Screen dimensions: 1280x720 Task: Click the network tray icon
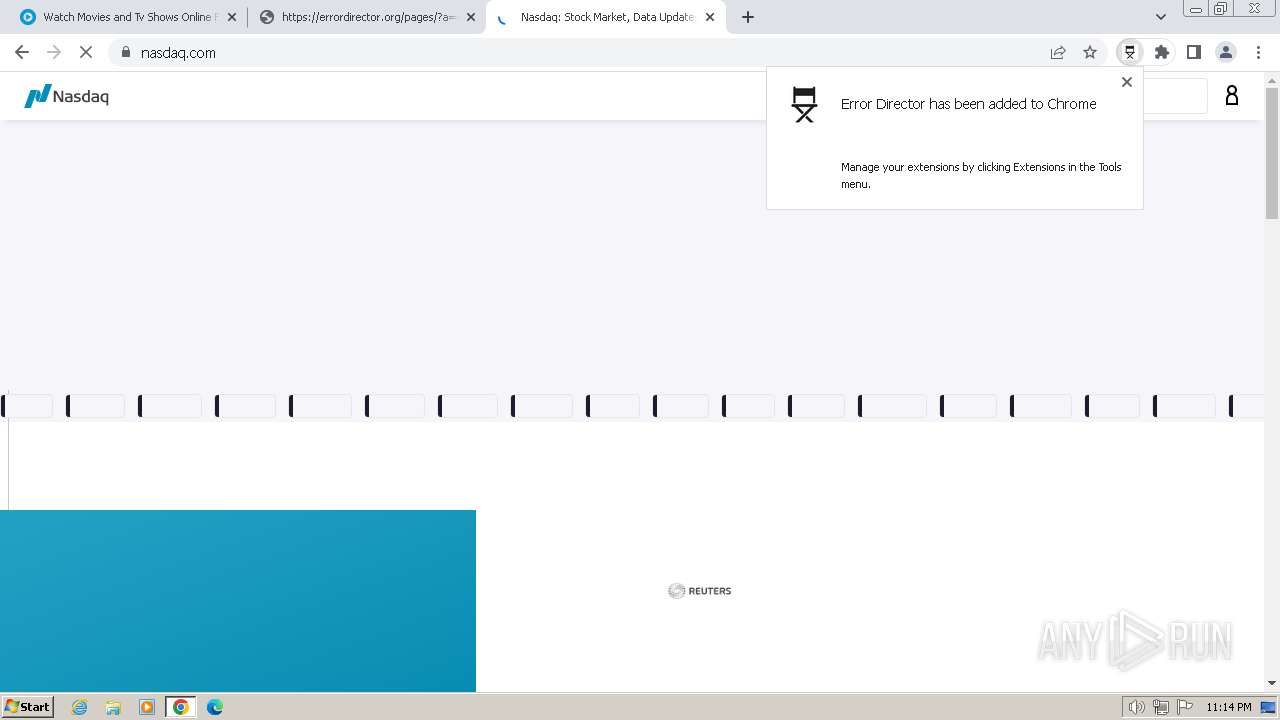point(1161,707)
